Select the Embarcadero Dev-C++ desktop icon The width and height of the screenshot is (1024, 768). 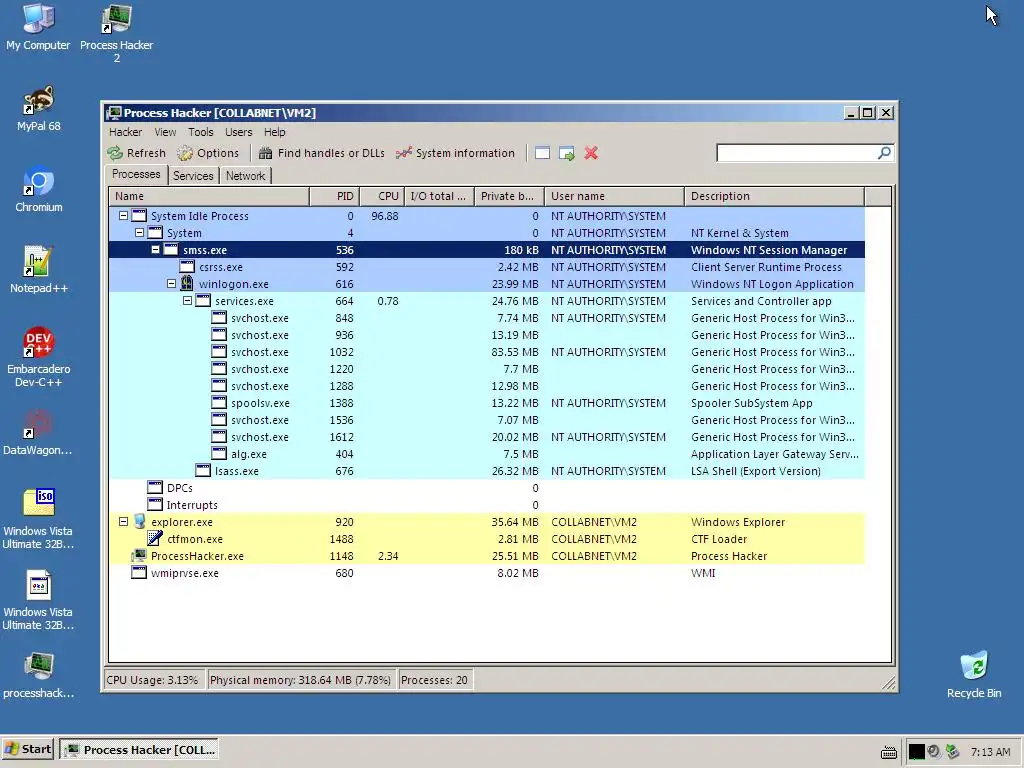click(39, 357)
